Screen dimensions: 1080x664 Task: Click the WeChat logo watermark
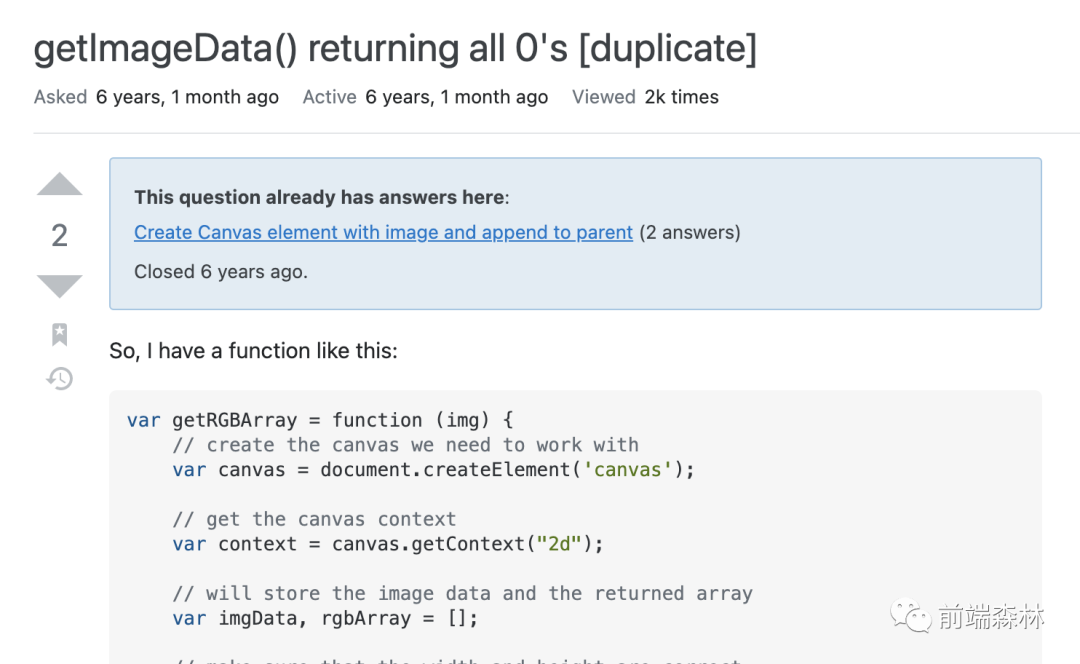[x=912, y=616]
